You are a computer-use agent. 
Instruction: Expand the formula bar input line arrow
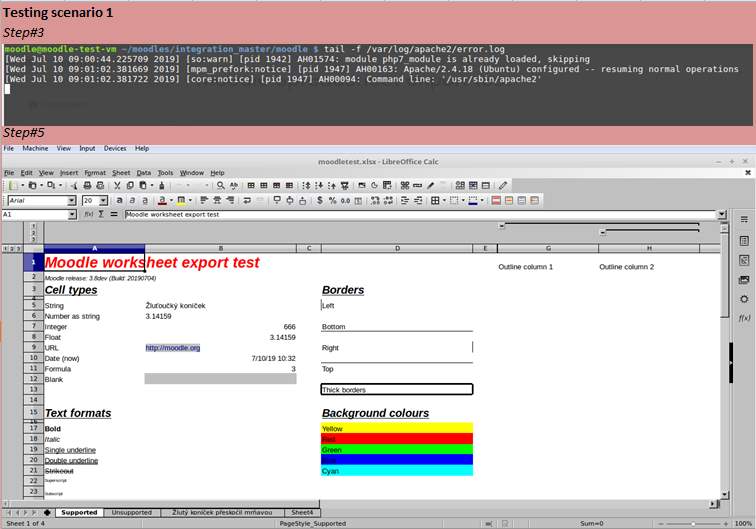click(722, 214)
